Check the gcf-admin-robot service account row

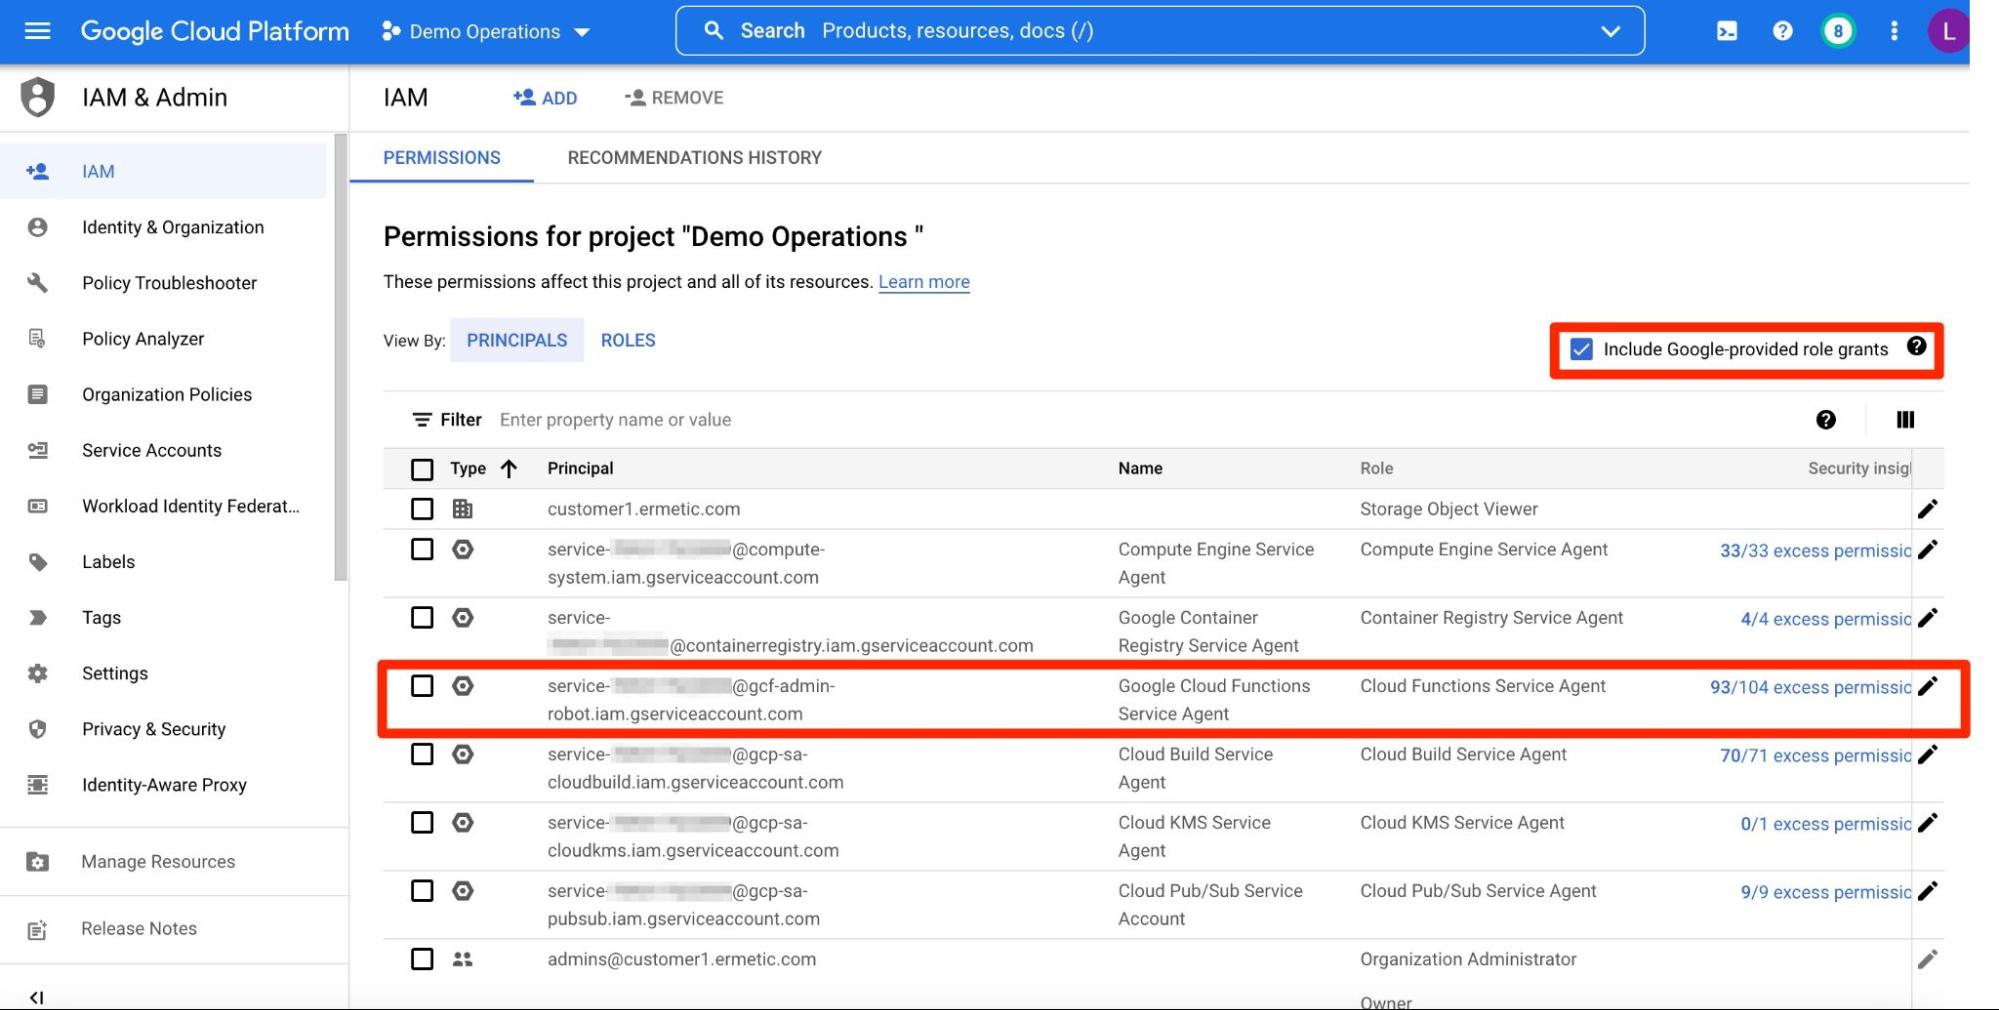(422, 685)
